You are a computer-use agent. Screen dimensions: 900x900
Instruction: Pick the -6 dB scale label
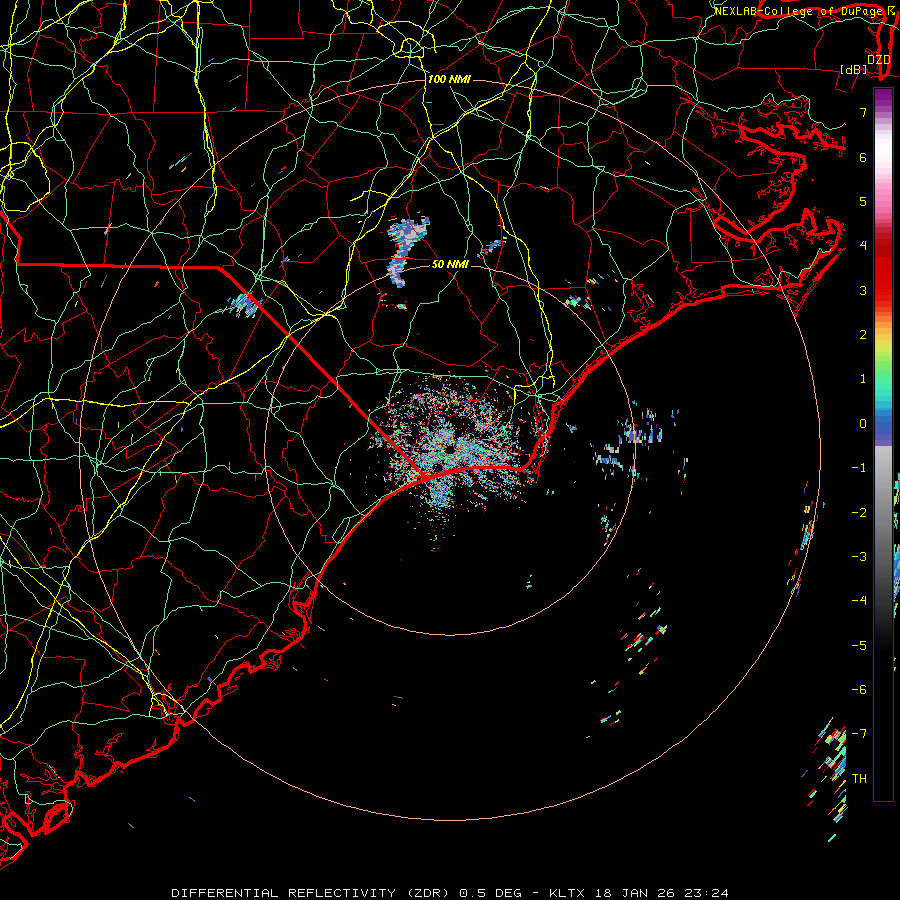click(x=859, y=690)
